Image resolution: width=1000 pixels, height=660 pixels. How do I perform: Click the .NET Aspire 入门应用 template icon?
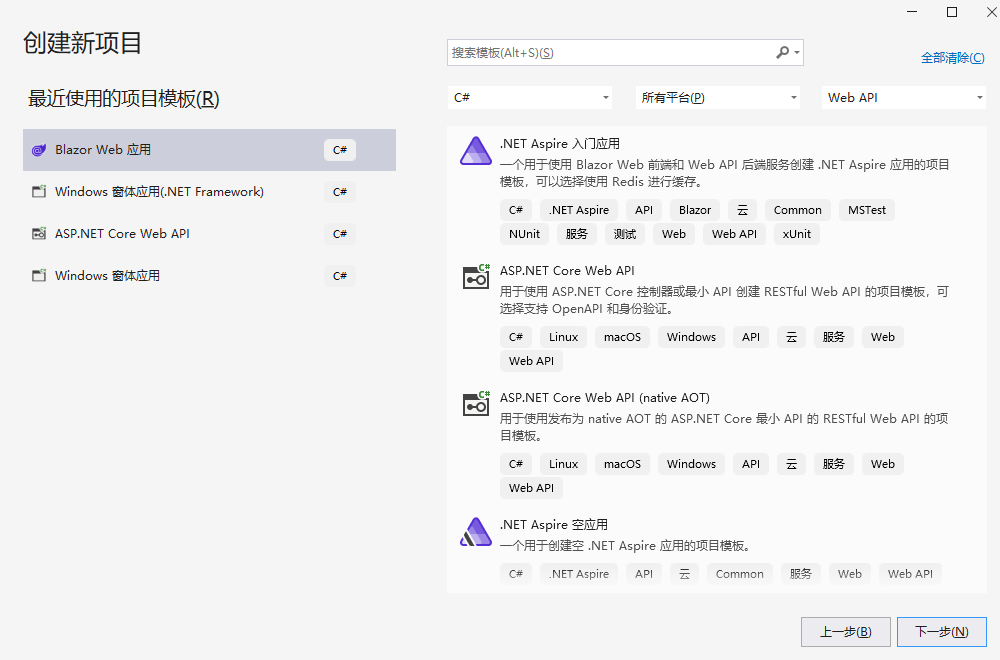[476, 152]
